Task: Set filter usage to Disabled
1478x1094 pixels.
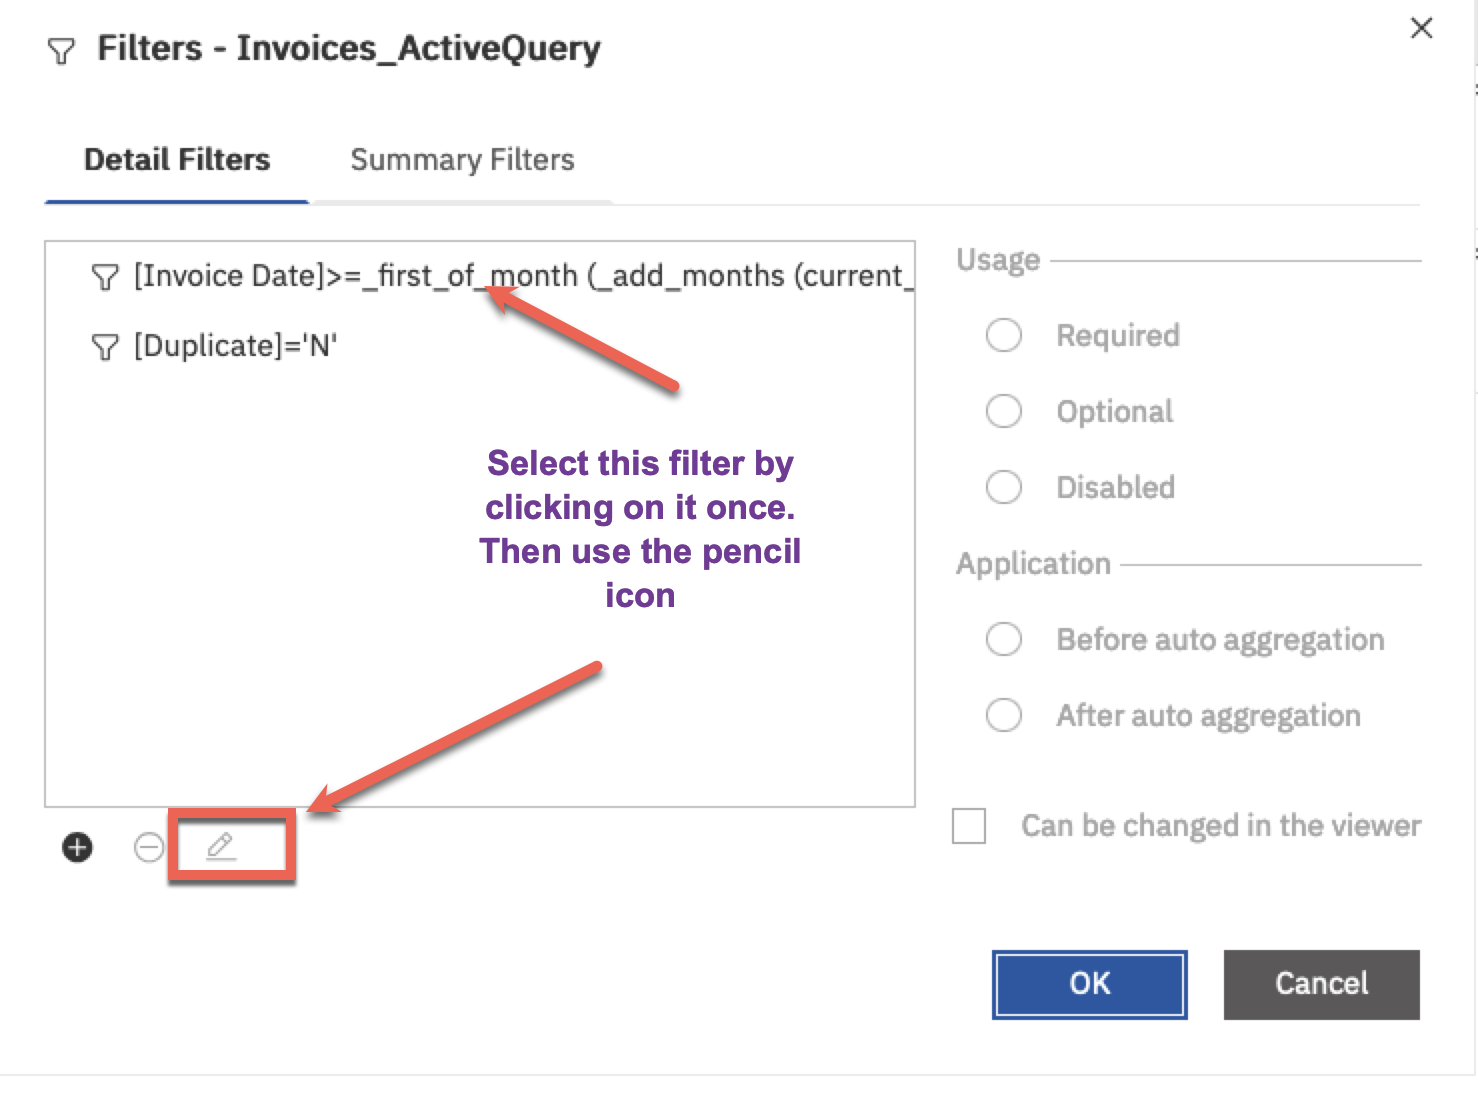Action: point(1004,487)
